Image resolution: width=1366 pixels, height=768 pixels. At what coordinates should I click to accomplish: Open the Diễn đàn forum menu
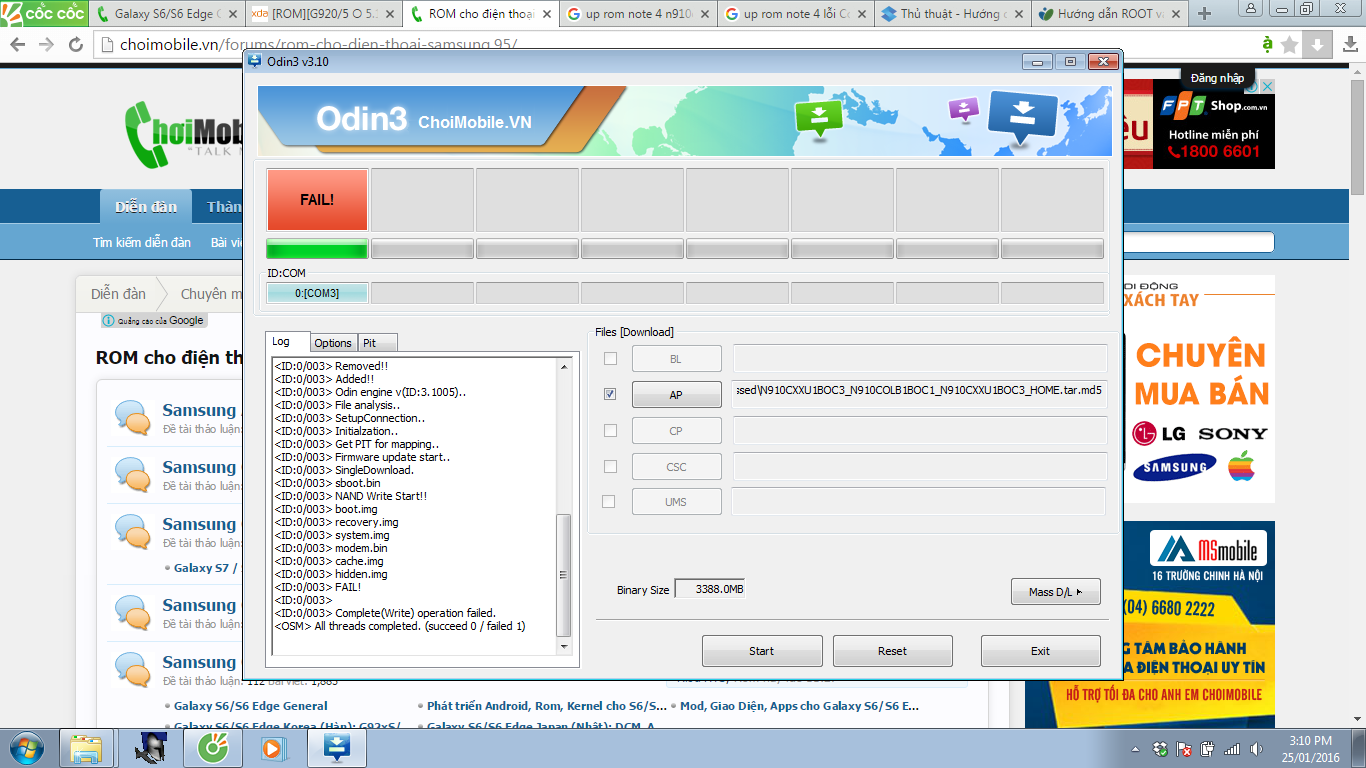[146, 207]
